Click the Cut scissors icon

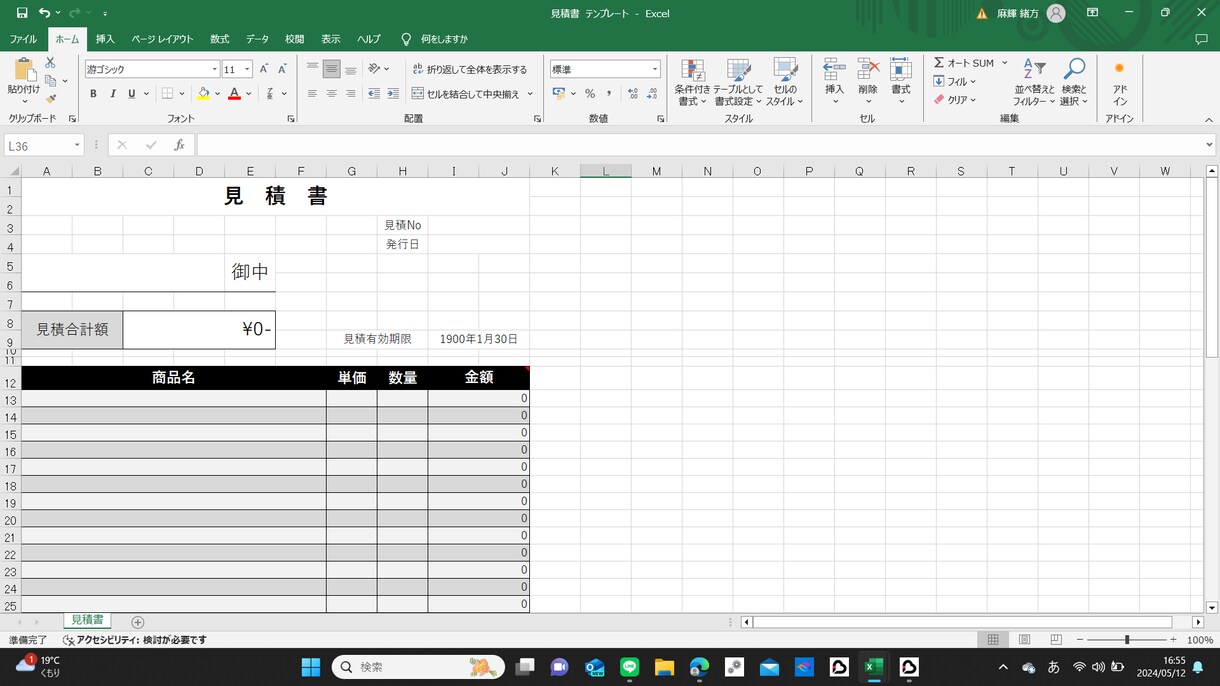pos(50,62)
